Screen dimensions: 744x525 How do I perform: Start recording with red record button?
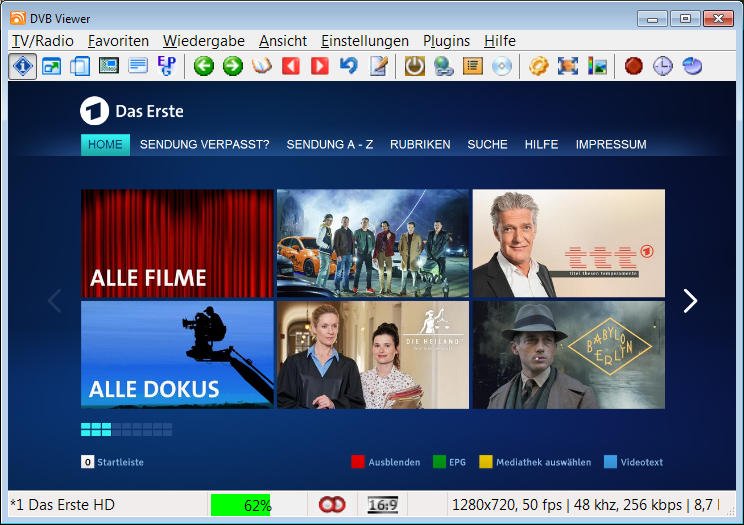[633, 66]
